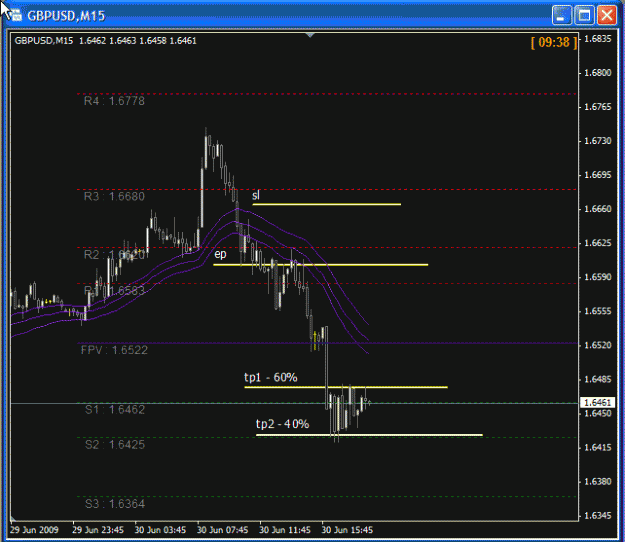The height and width of the screenshot is (542, 625).
Task: Select the yellow tp2 take profit line
Action: pos(369,435)
